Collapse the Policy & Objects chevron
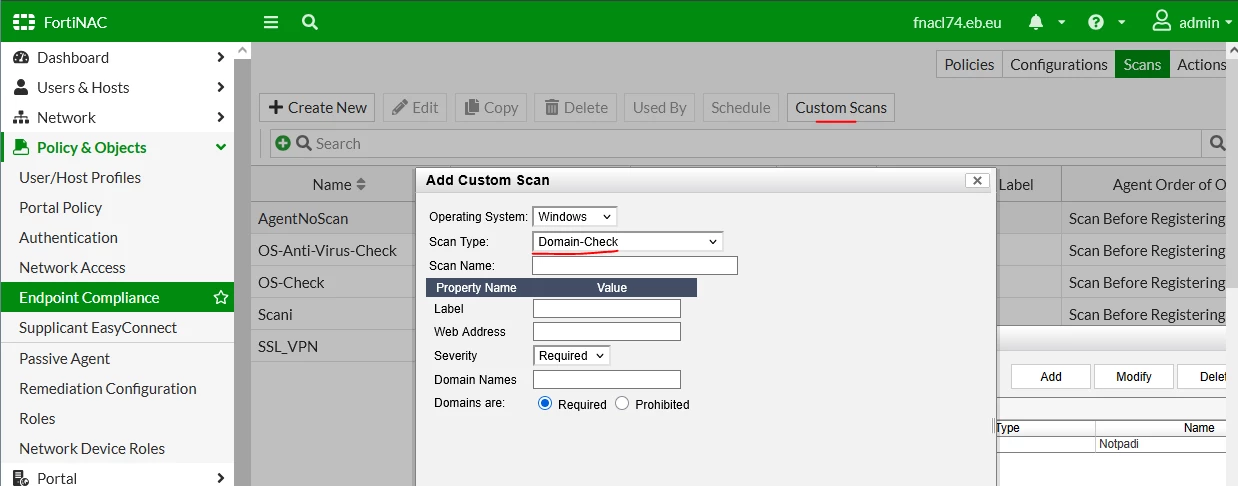 [x=221, y=148]
